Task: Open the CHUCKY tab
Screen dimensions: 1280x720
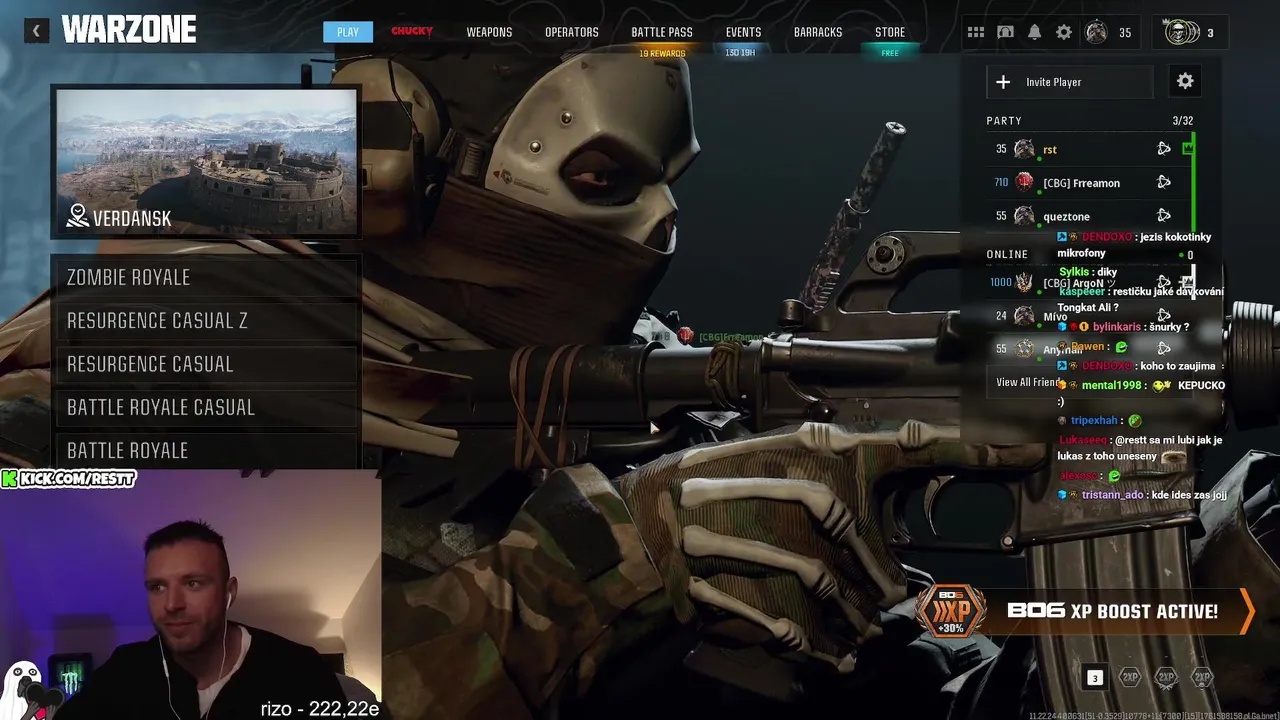Action: click(412, 31)
